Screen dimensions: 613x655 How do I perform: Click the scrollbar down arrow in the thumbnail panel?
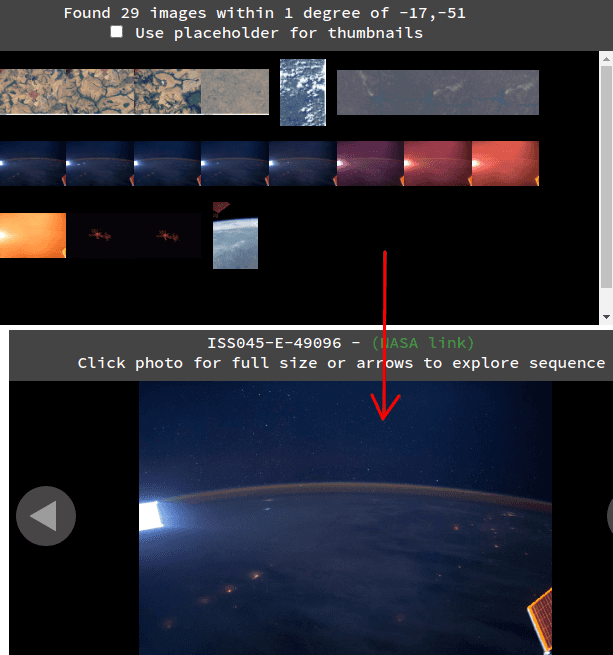point(606,317)
